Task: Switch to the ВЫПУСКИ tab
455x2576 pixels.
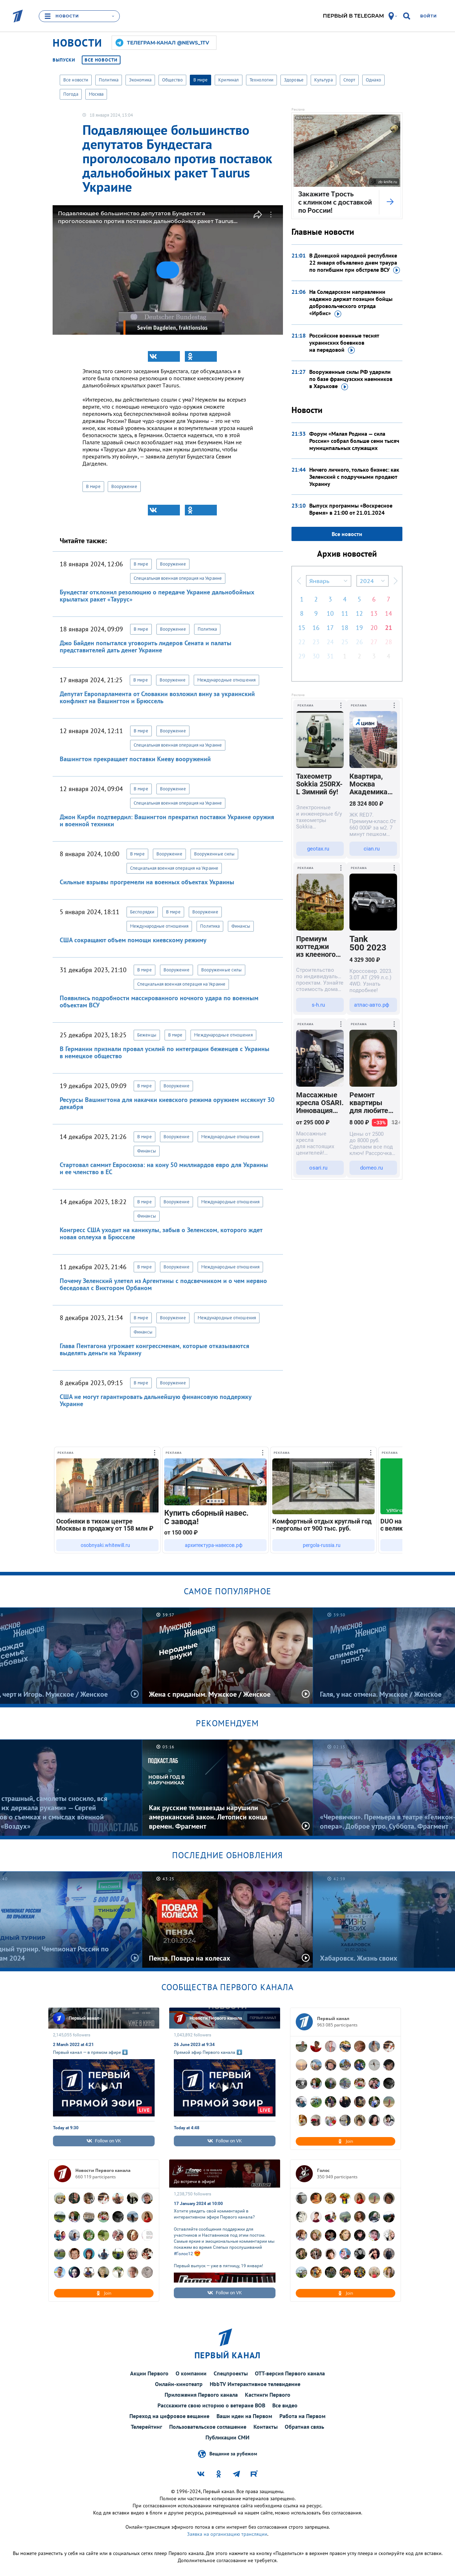Action: (x=64, y=60)
